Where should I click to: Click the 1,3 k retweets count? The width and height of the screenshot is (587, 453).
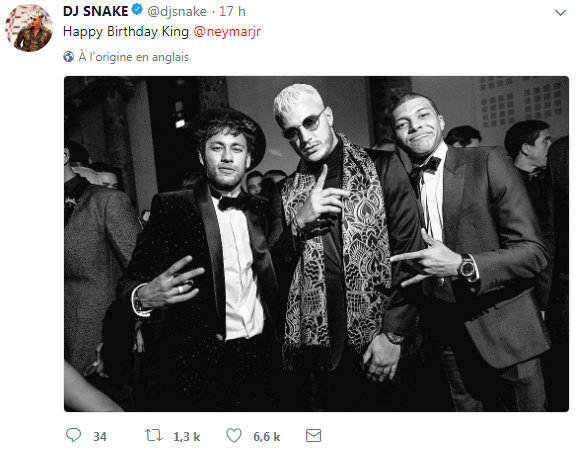click(187, 437)
